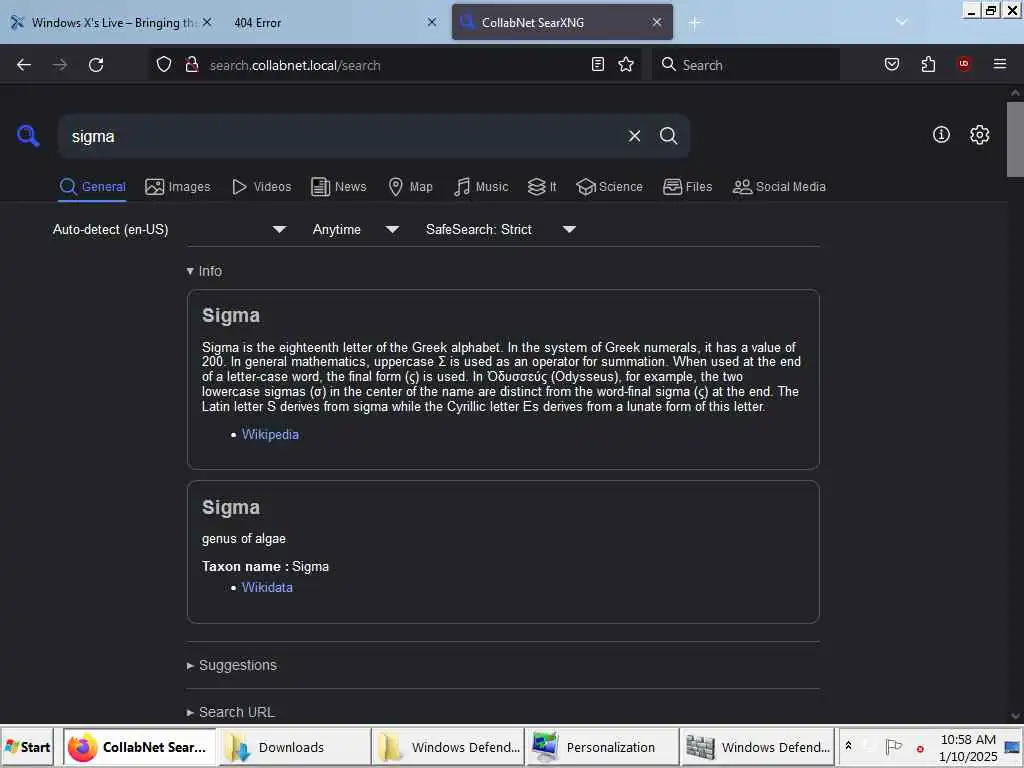View site security lock info
The width and height of the screenshot is (1024, 768).
(x=192, y=65)
